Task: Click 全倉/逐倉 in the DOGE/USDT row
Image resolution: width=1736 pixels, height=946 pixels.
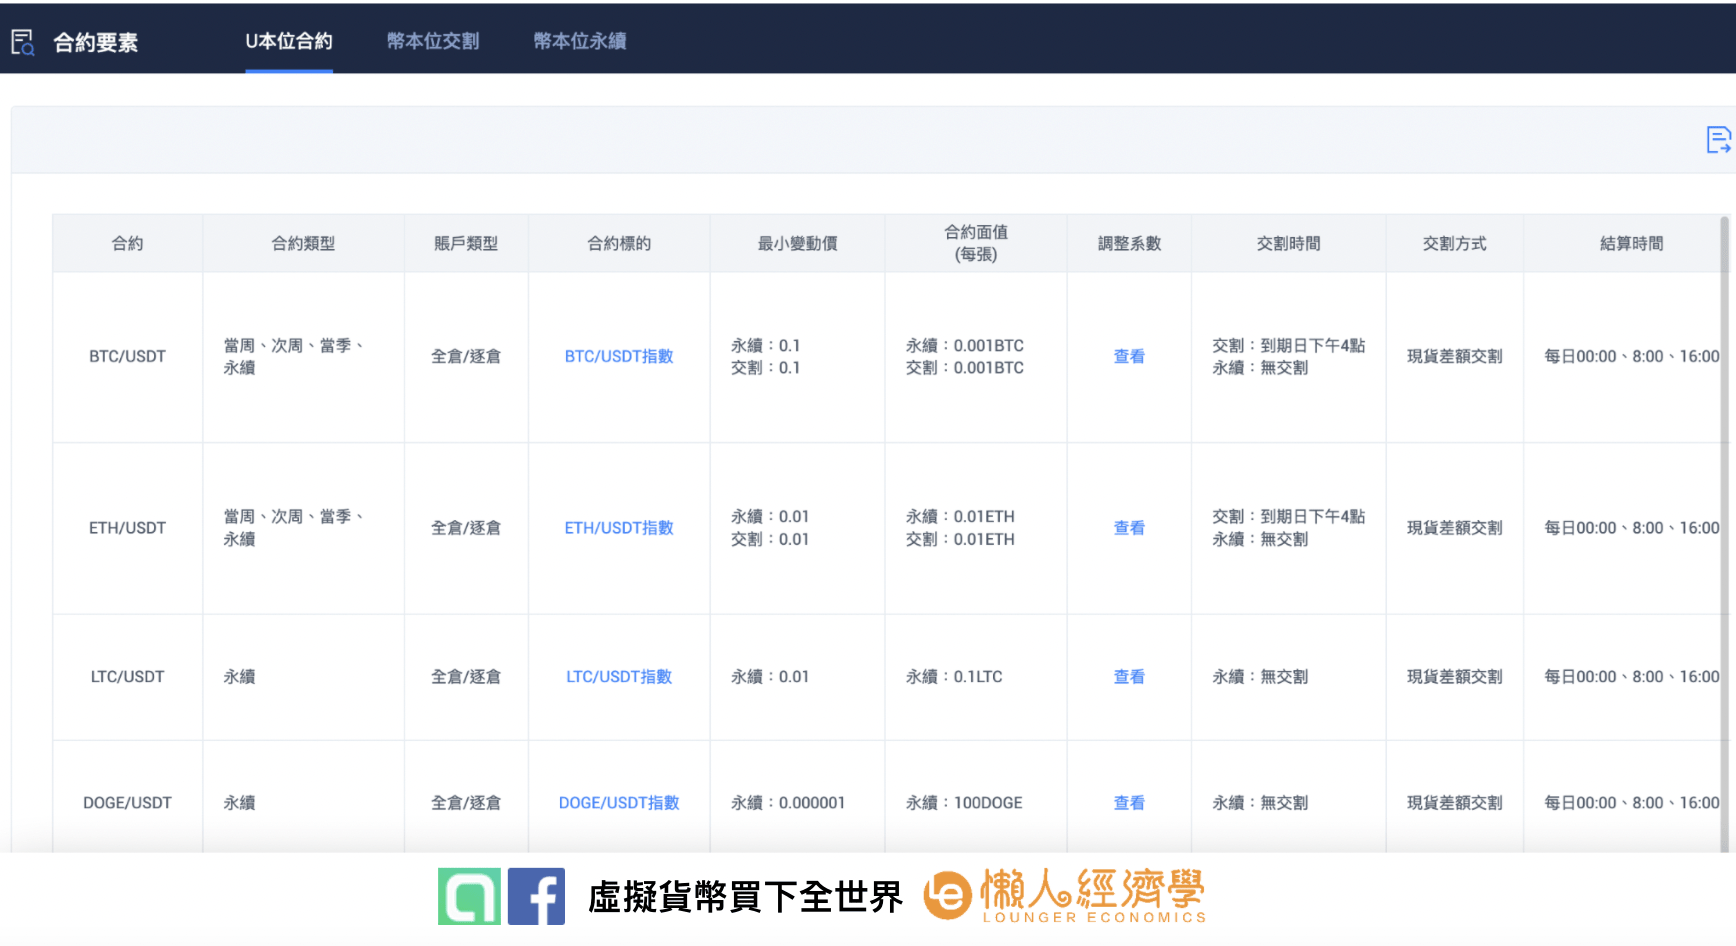Action: point(466,803)
